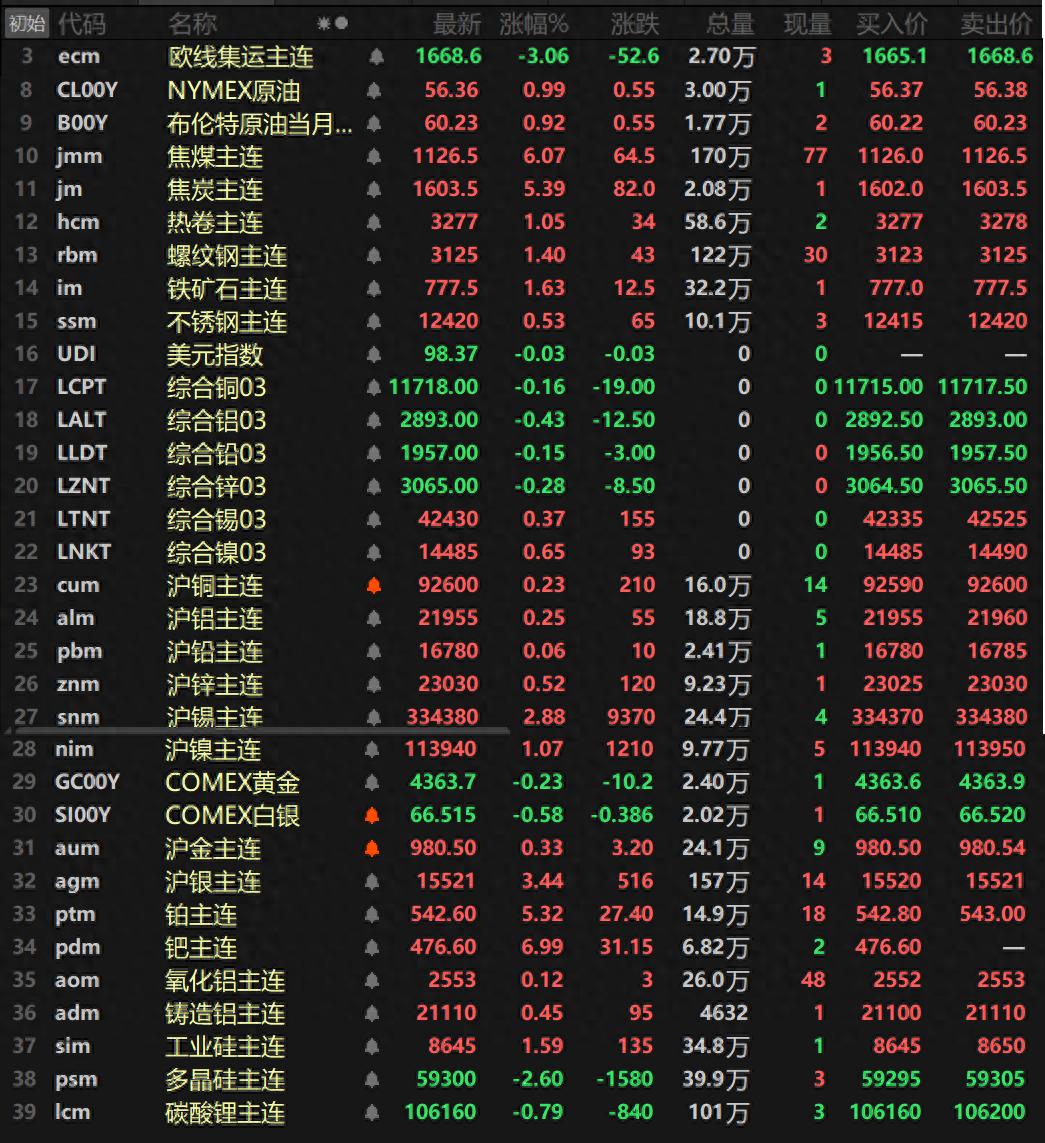Select the 钯主连 row by its pdm code

coord(77,947)
